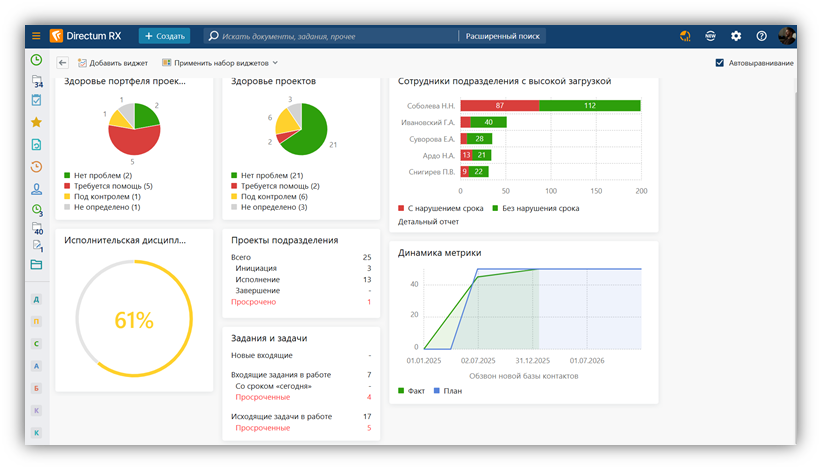Click the back arrow button
The width and height of the screenshot is (822, 470).
click(x=62, y=63)
